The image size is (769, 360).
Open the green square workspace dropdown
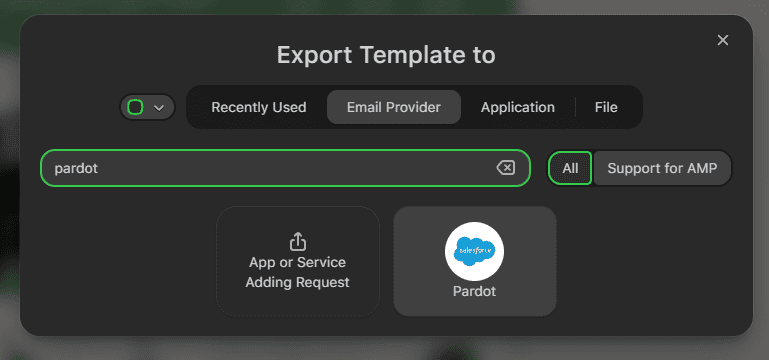point(148,107)
